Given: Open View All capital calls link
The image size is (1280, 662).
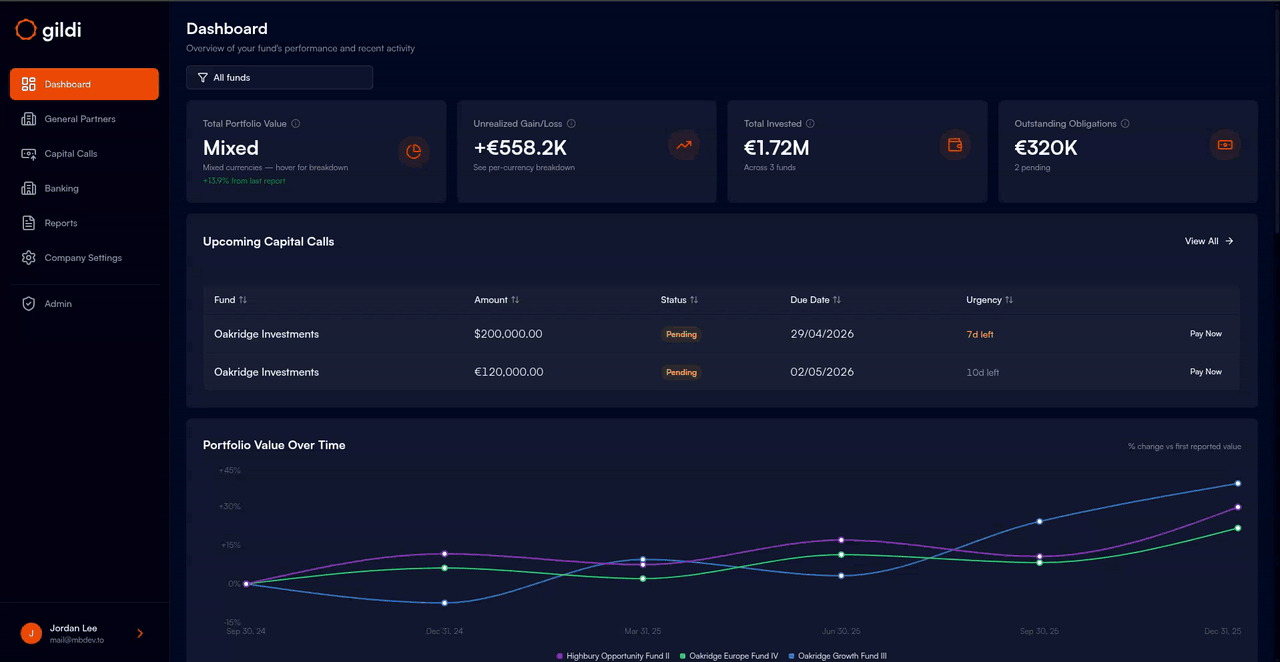Looking at the screenshot, I should pos(1209,241).
